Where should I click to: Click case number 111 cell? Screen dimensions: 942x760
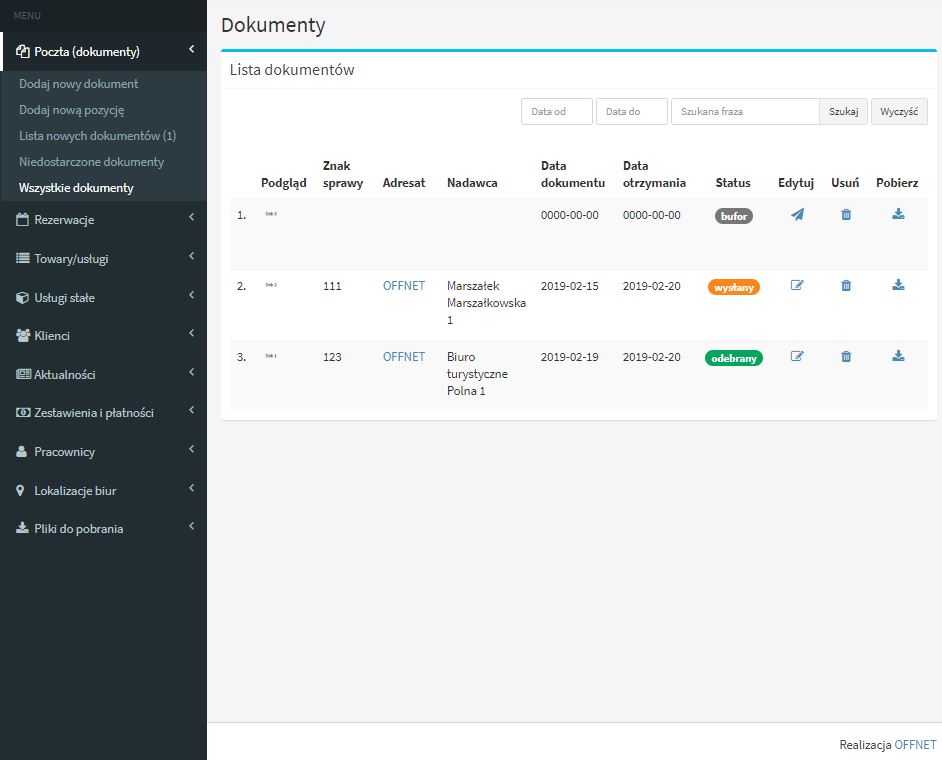(332, 286)
